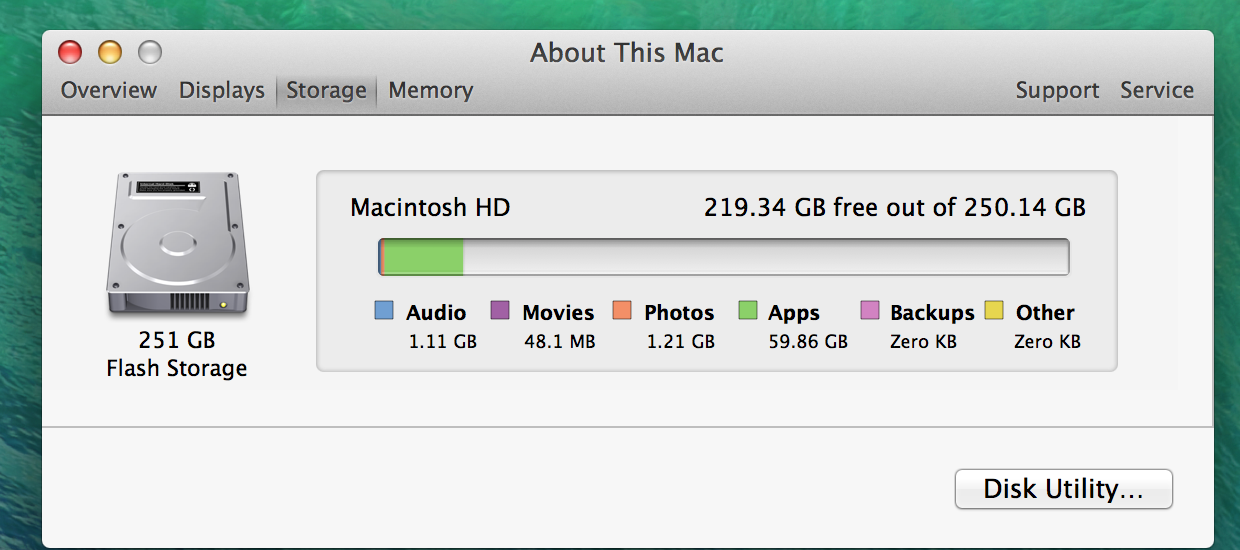The image size is (1240, 550).
Task: Close the About This Mac window
Action: click(x=70, y=52)
